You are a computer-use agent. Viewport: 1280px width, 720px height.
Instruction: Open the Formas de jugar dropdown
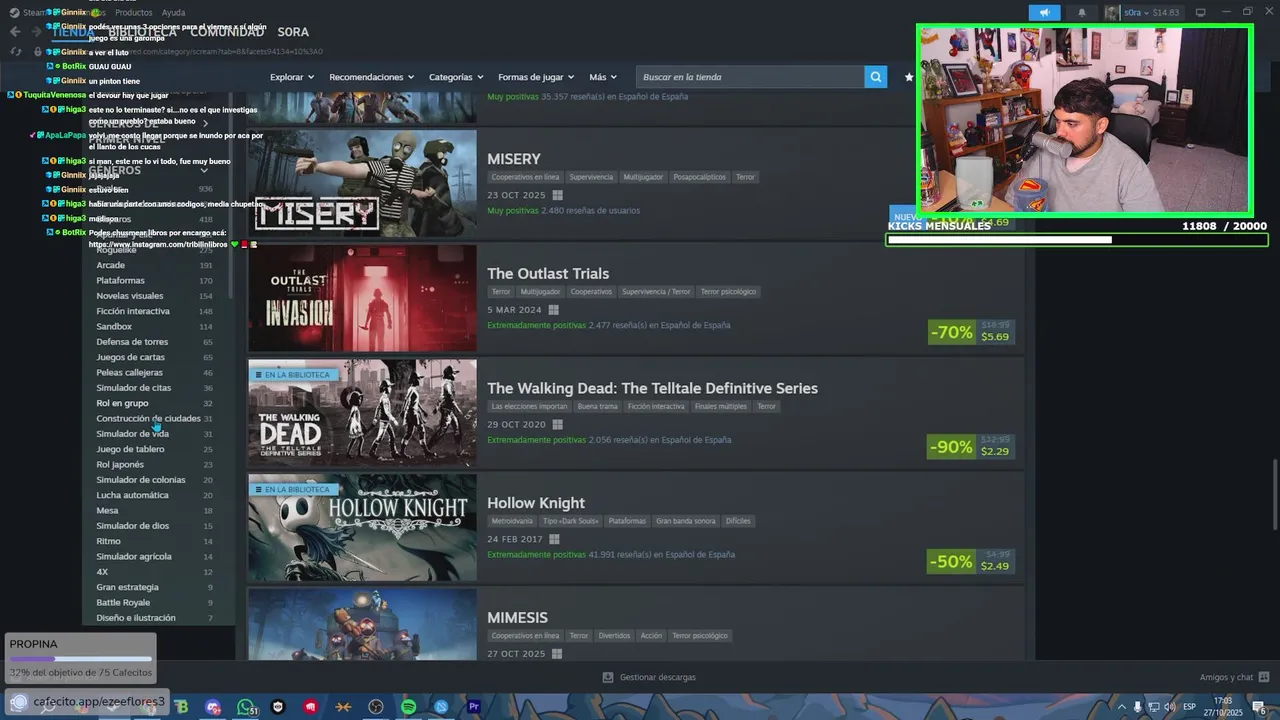coord(537,77)
